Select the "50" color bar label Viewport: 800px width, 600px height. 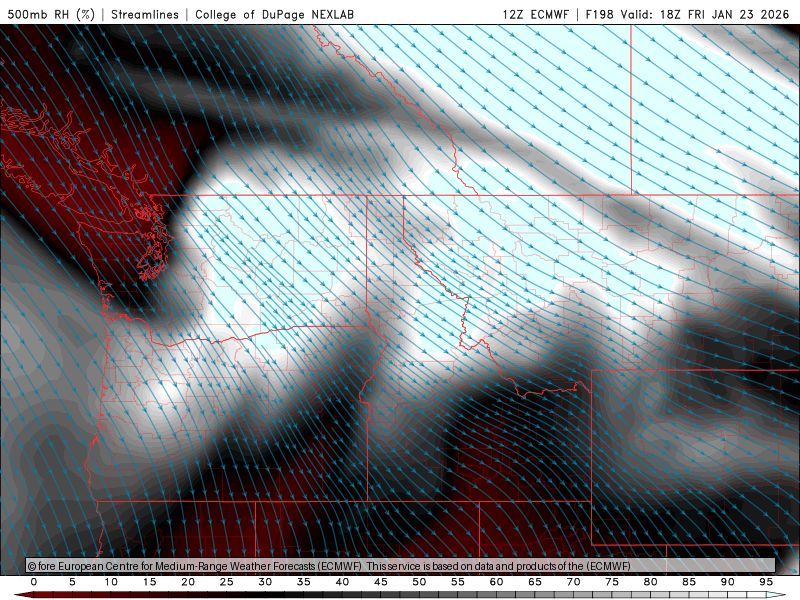click(x=419, y=582)
